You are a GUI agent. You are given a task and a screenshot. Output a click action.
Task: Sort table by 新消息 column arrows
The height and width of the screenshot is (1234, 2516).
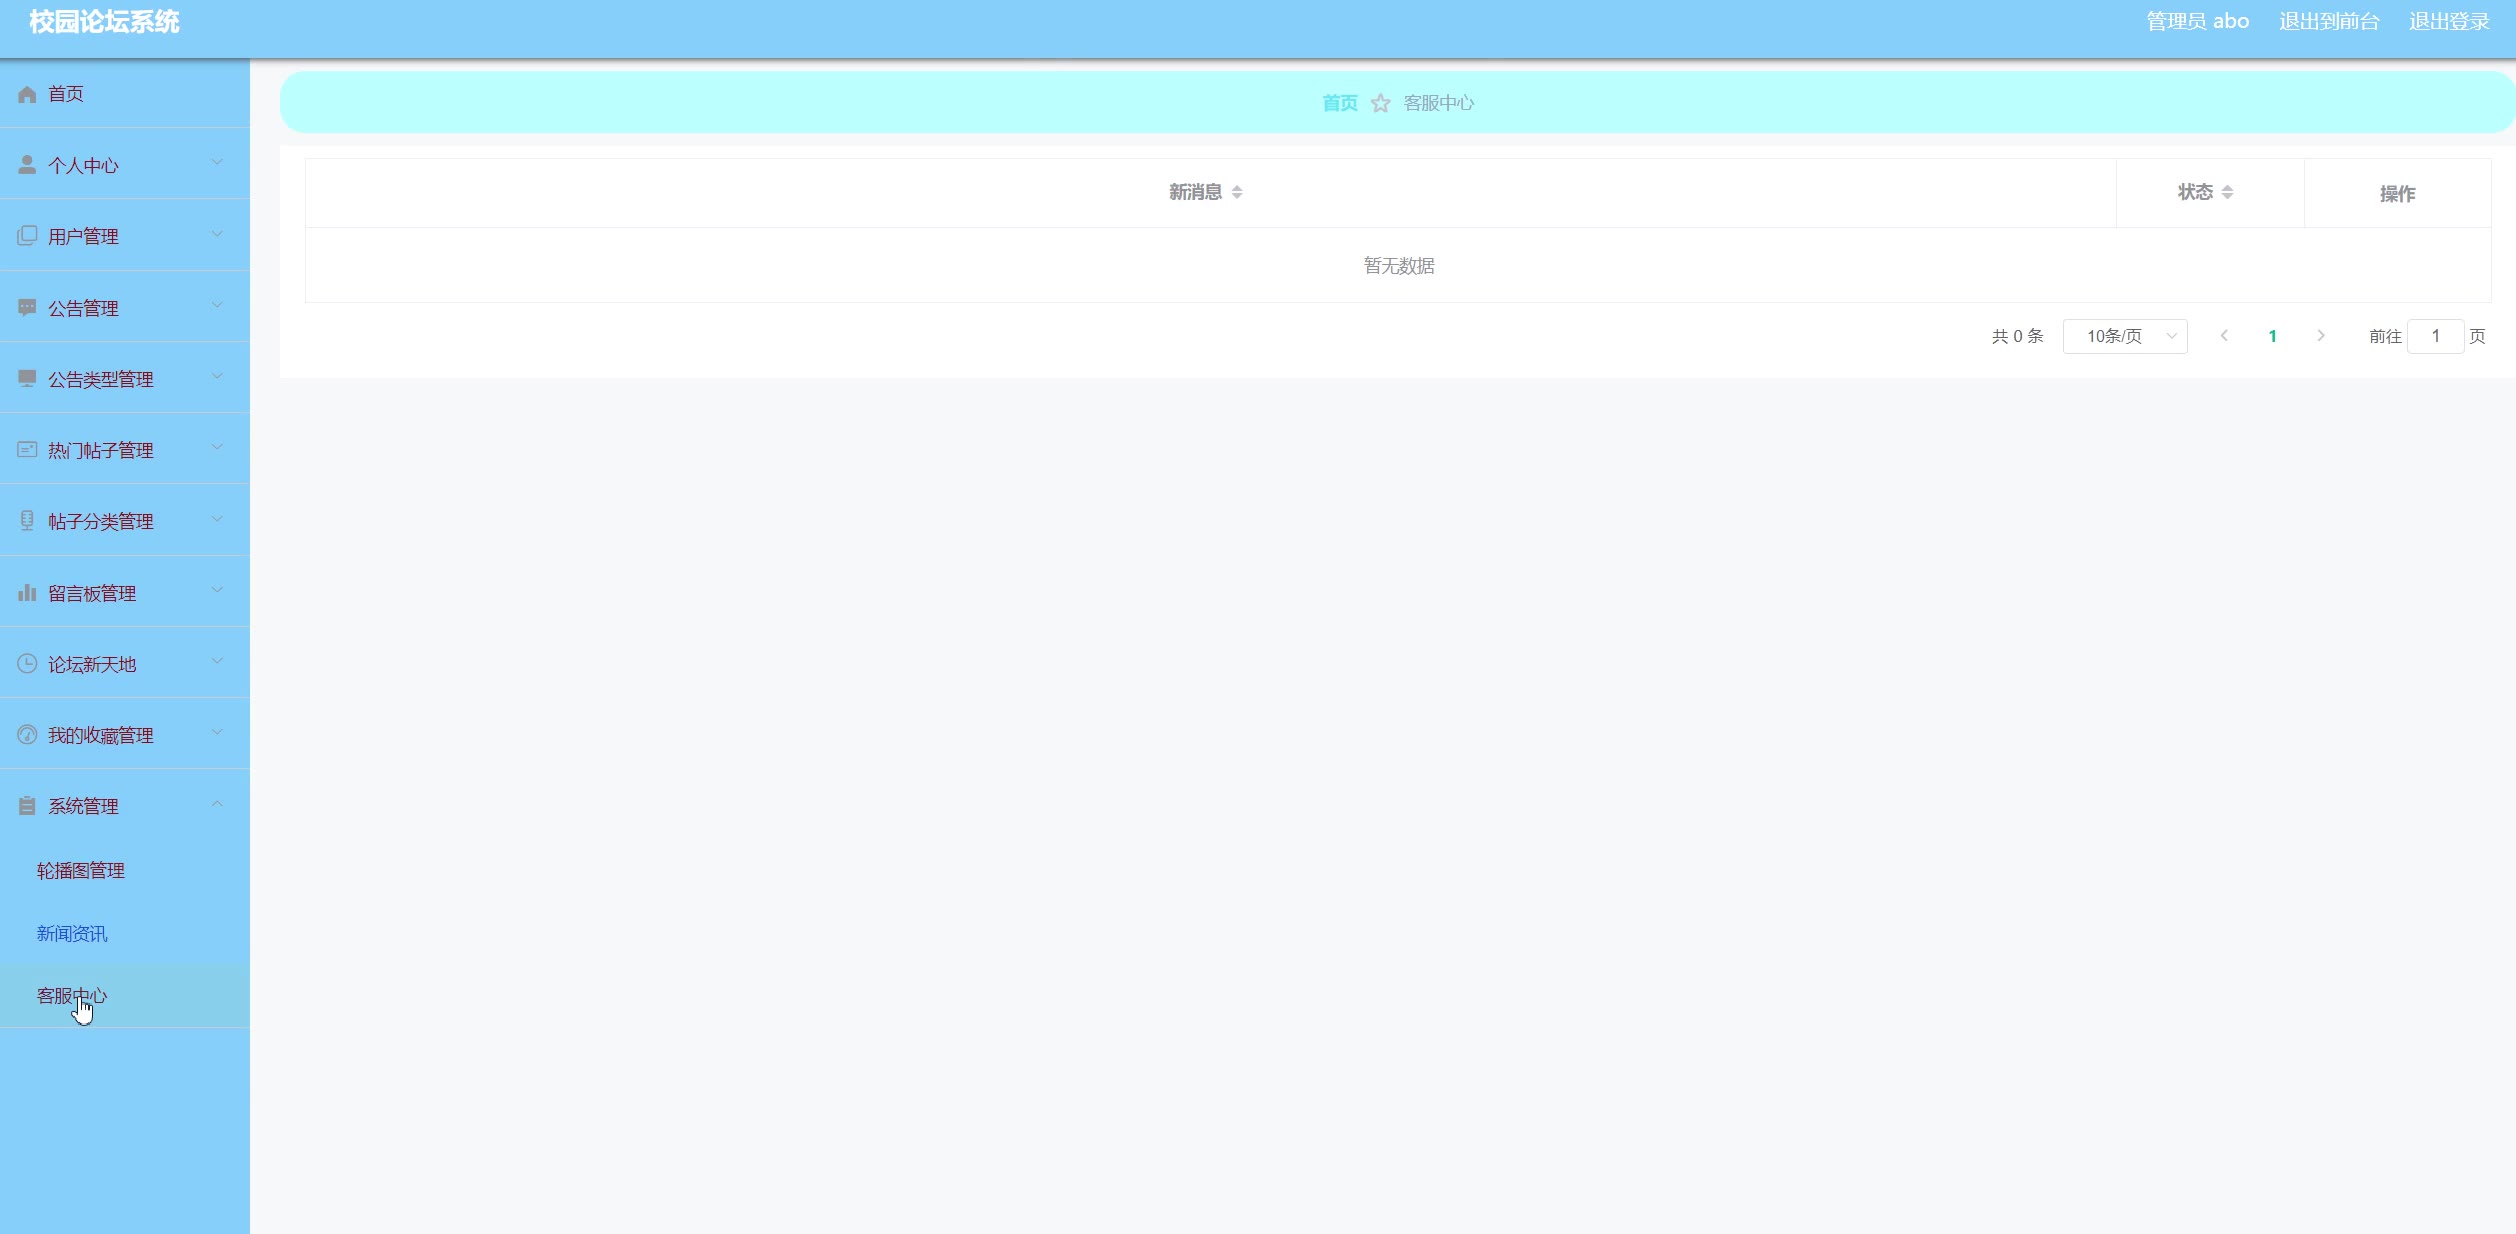[x=1237, y=192]
